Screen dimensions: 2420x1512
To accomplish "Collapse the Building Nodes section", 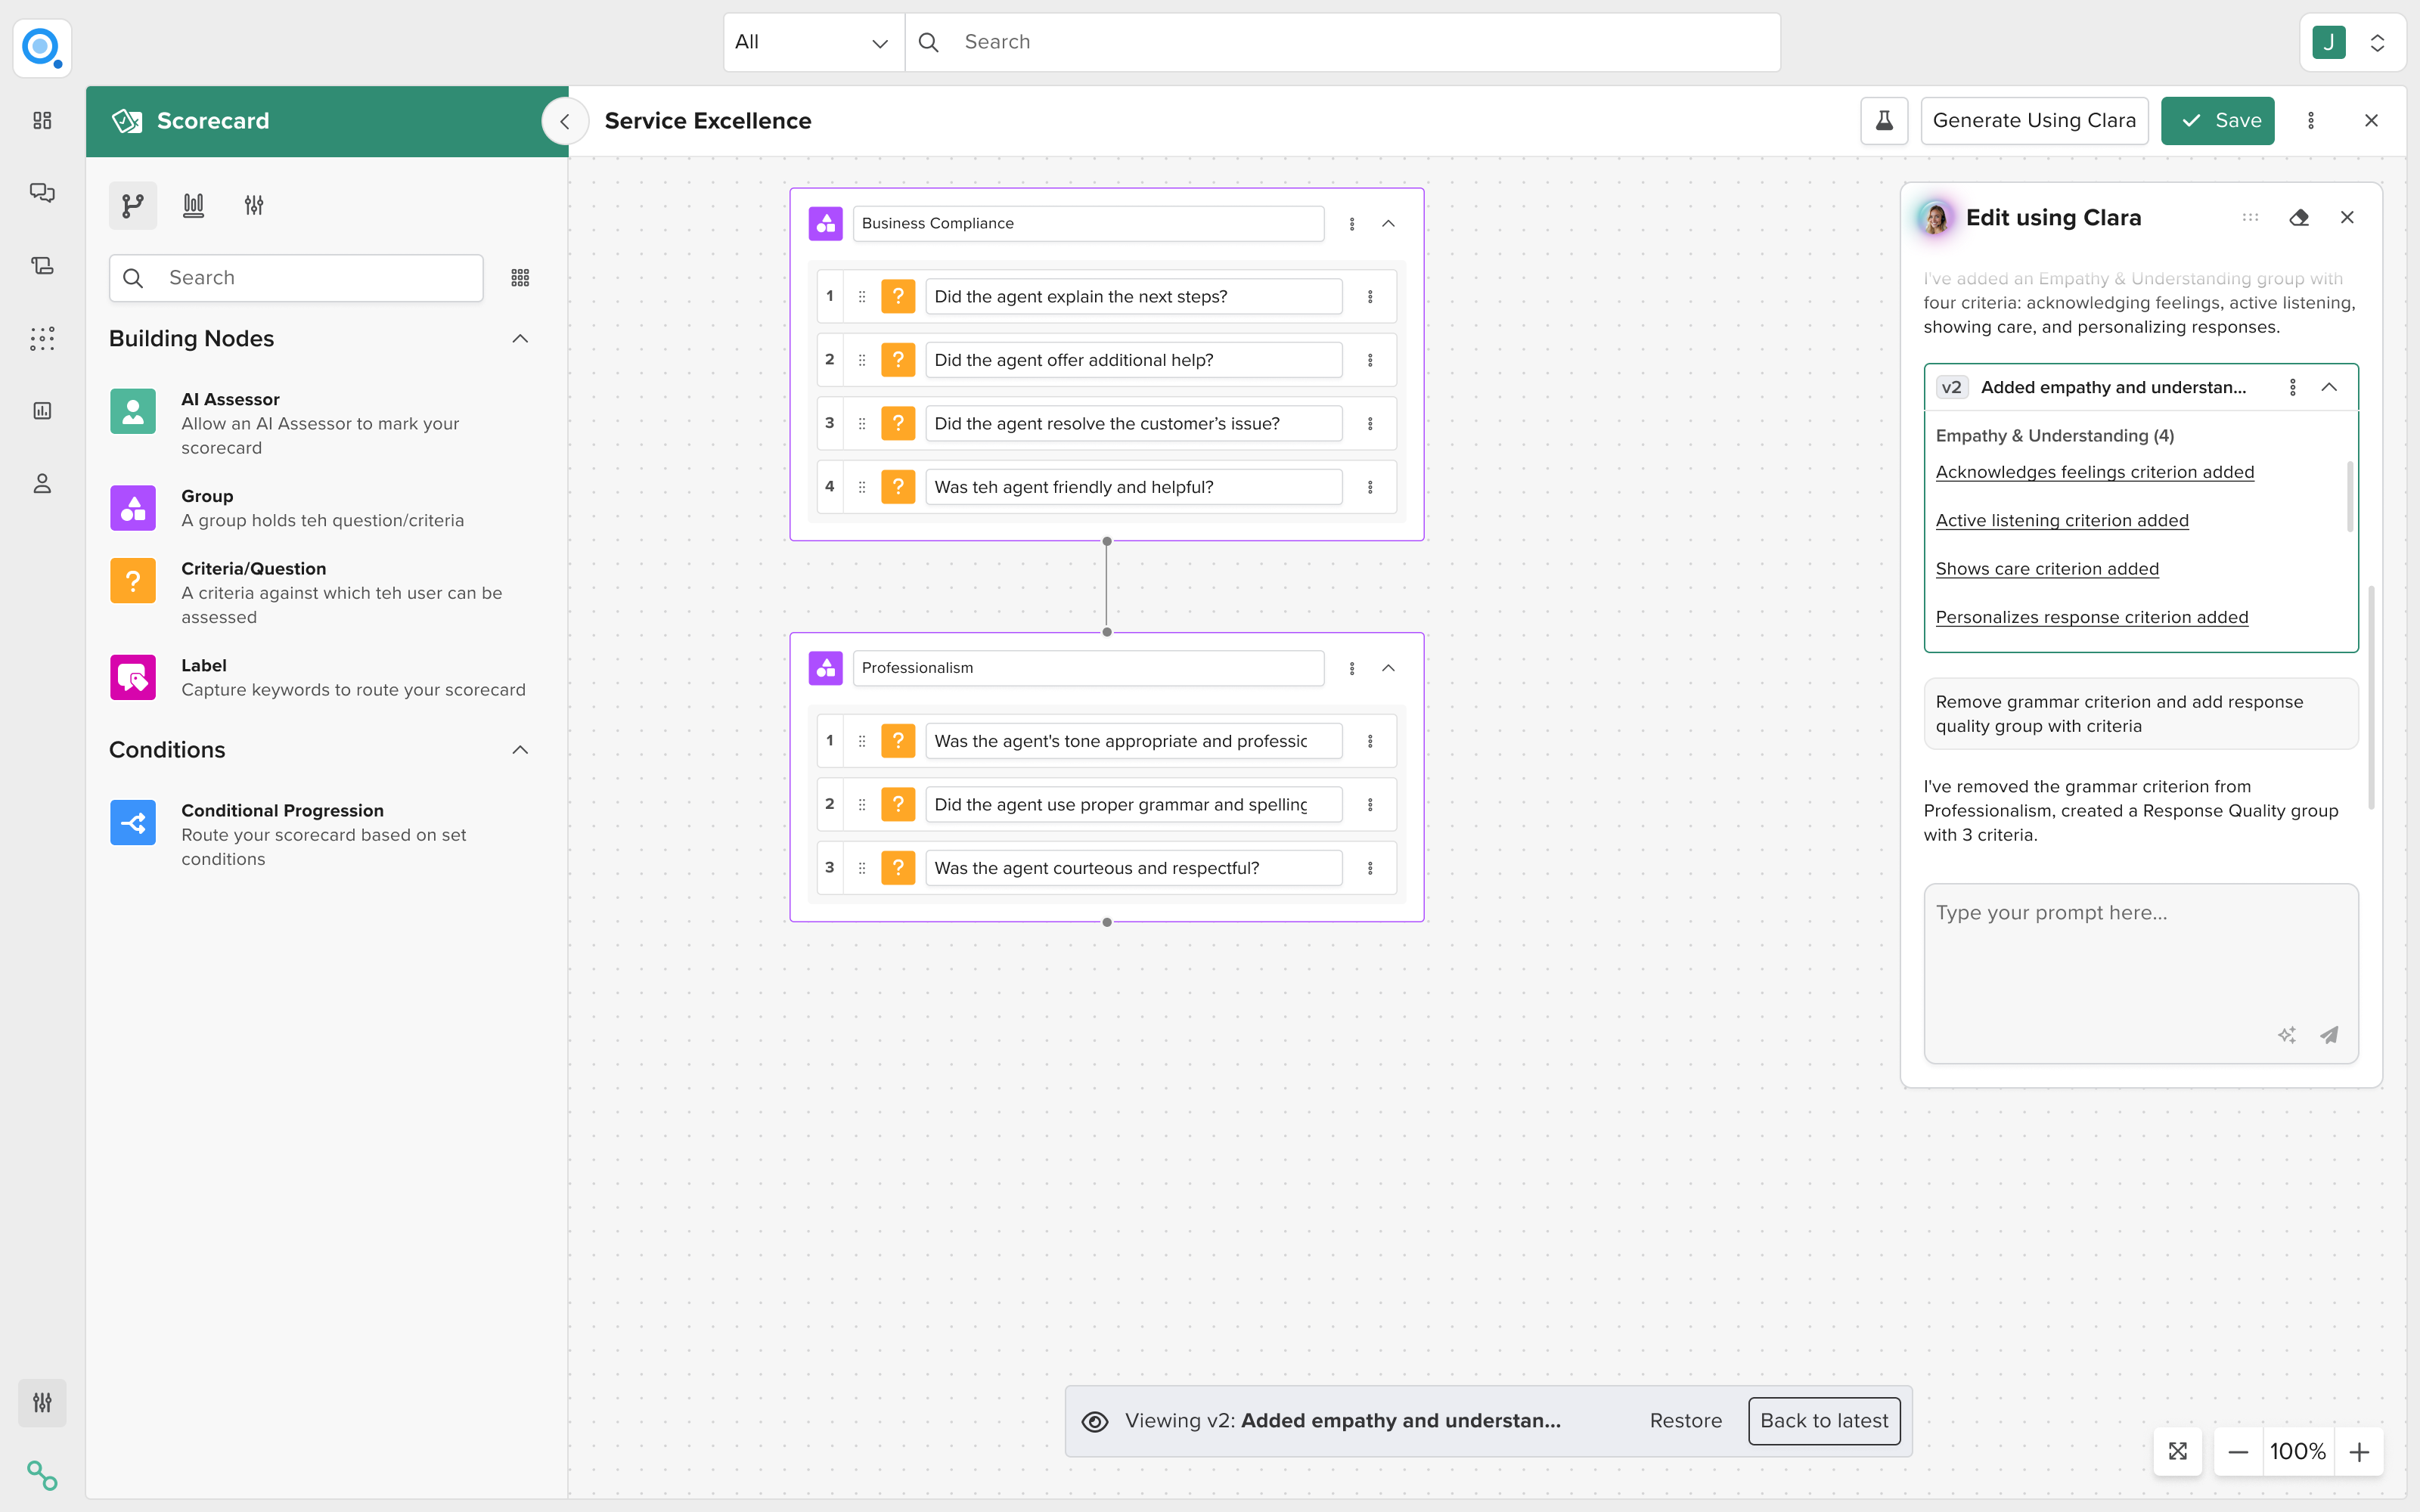I will point(520,339).
